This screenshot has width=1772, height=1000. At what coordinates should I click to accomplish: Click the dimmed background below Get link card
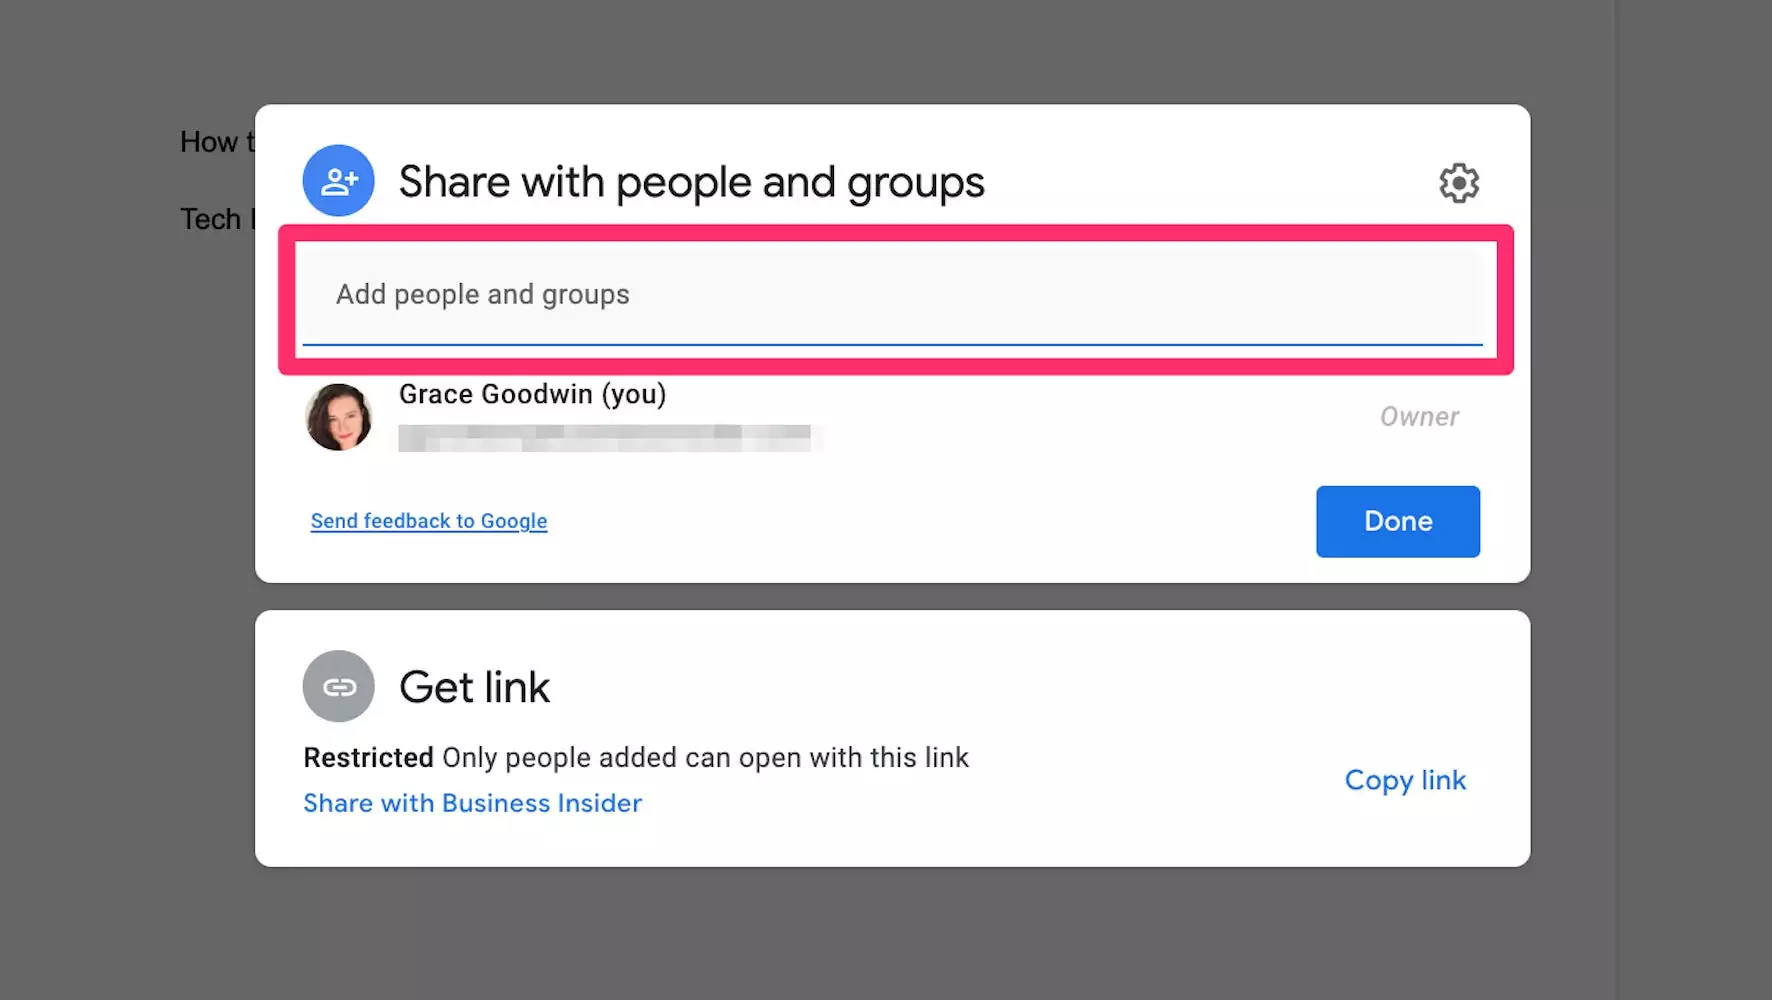coord(890,935)
